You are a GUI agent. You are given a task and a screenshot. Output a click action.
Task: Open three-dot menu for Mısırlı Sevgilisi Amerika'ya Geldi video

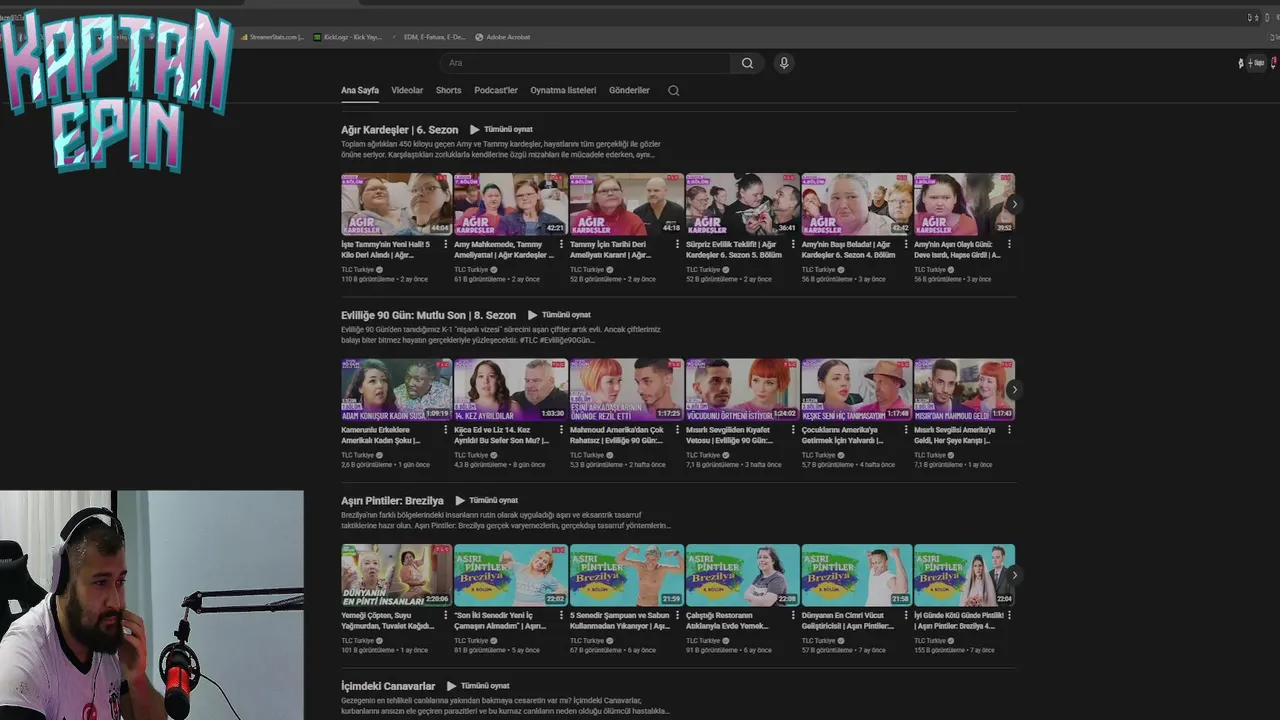click(x=1009, y=430)
